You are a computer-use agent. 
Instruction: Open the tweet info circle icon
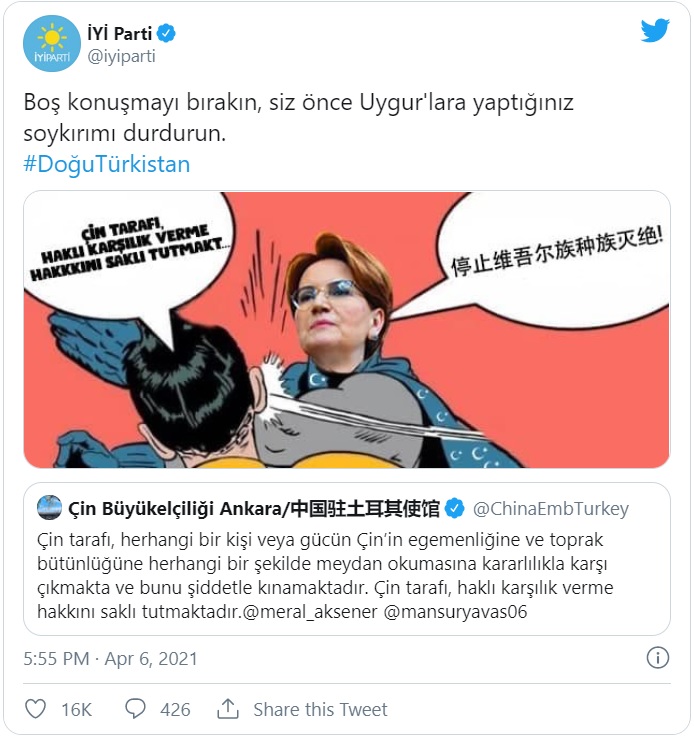click(x=658, y=658)
